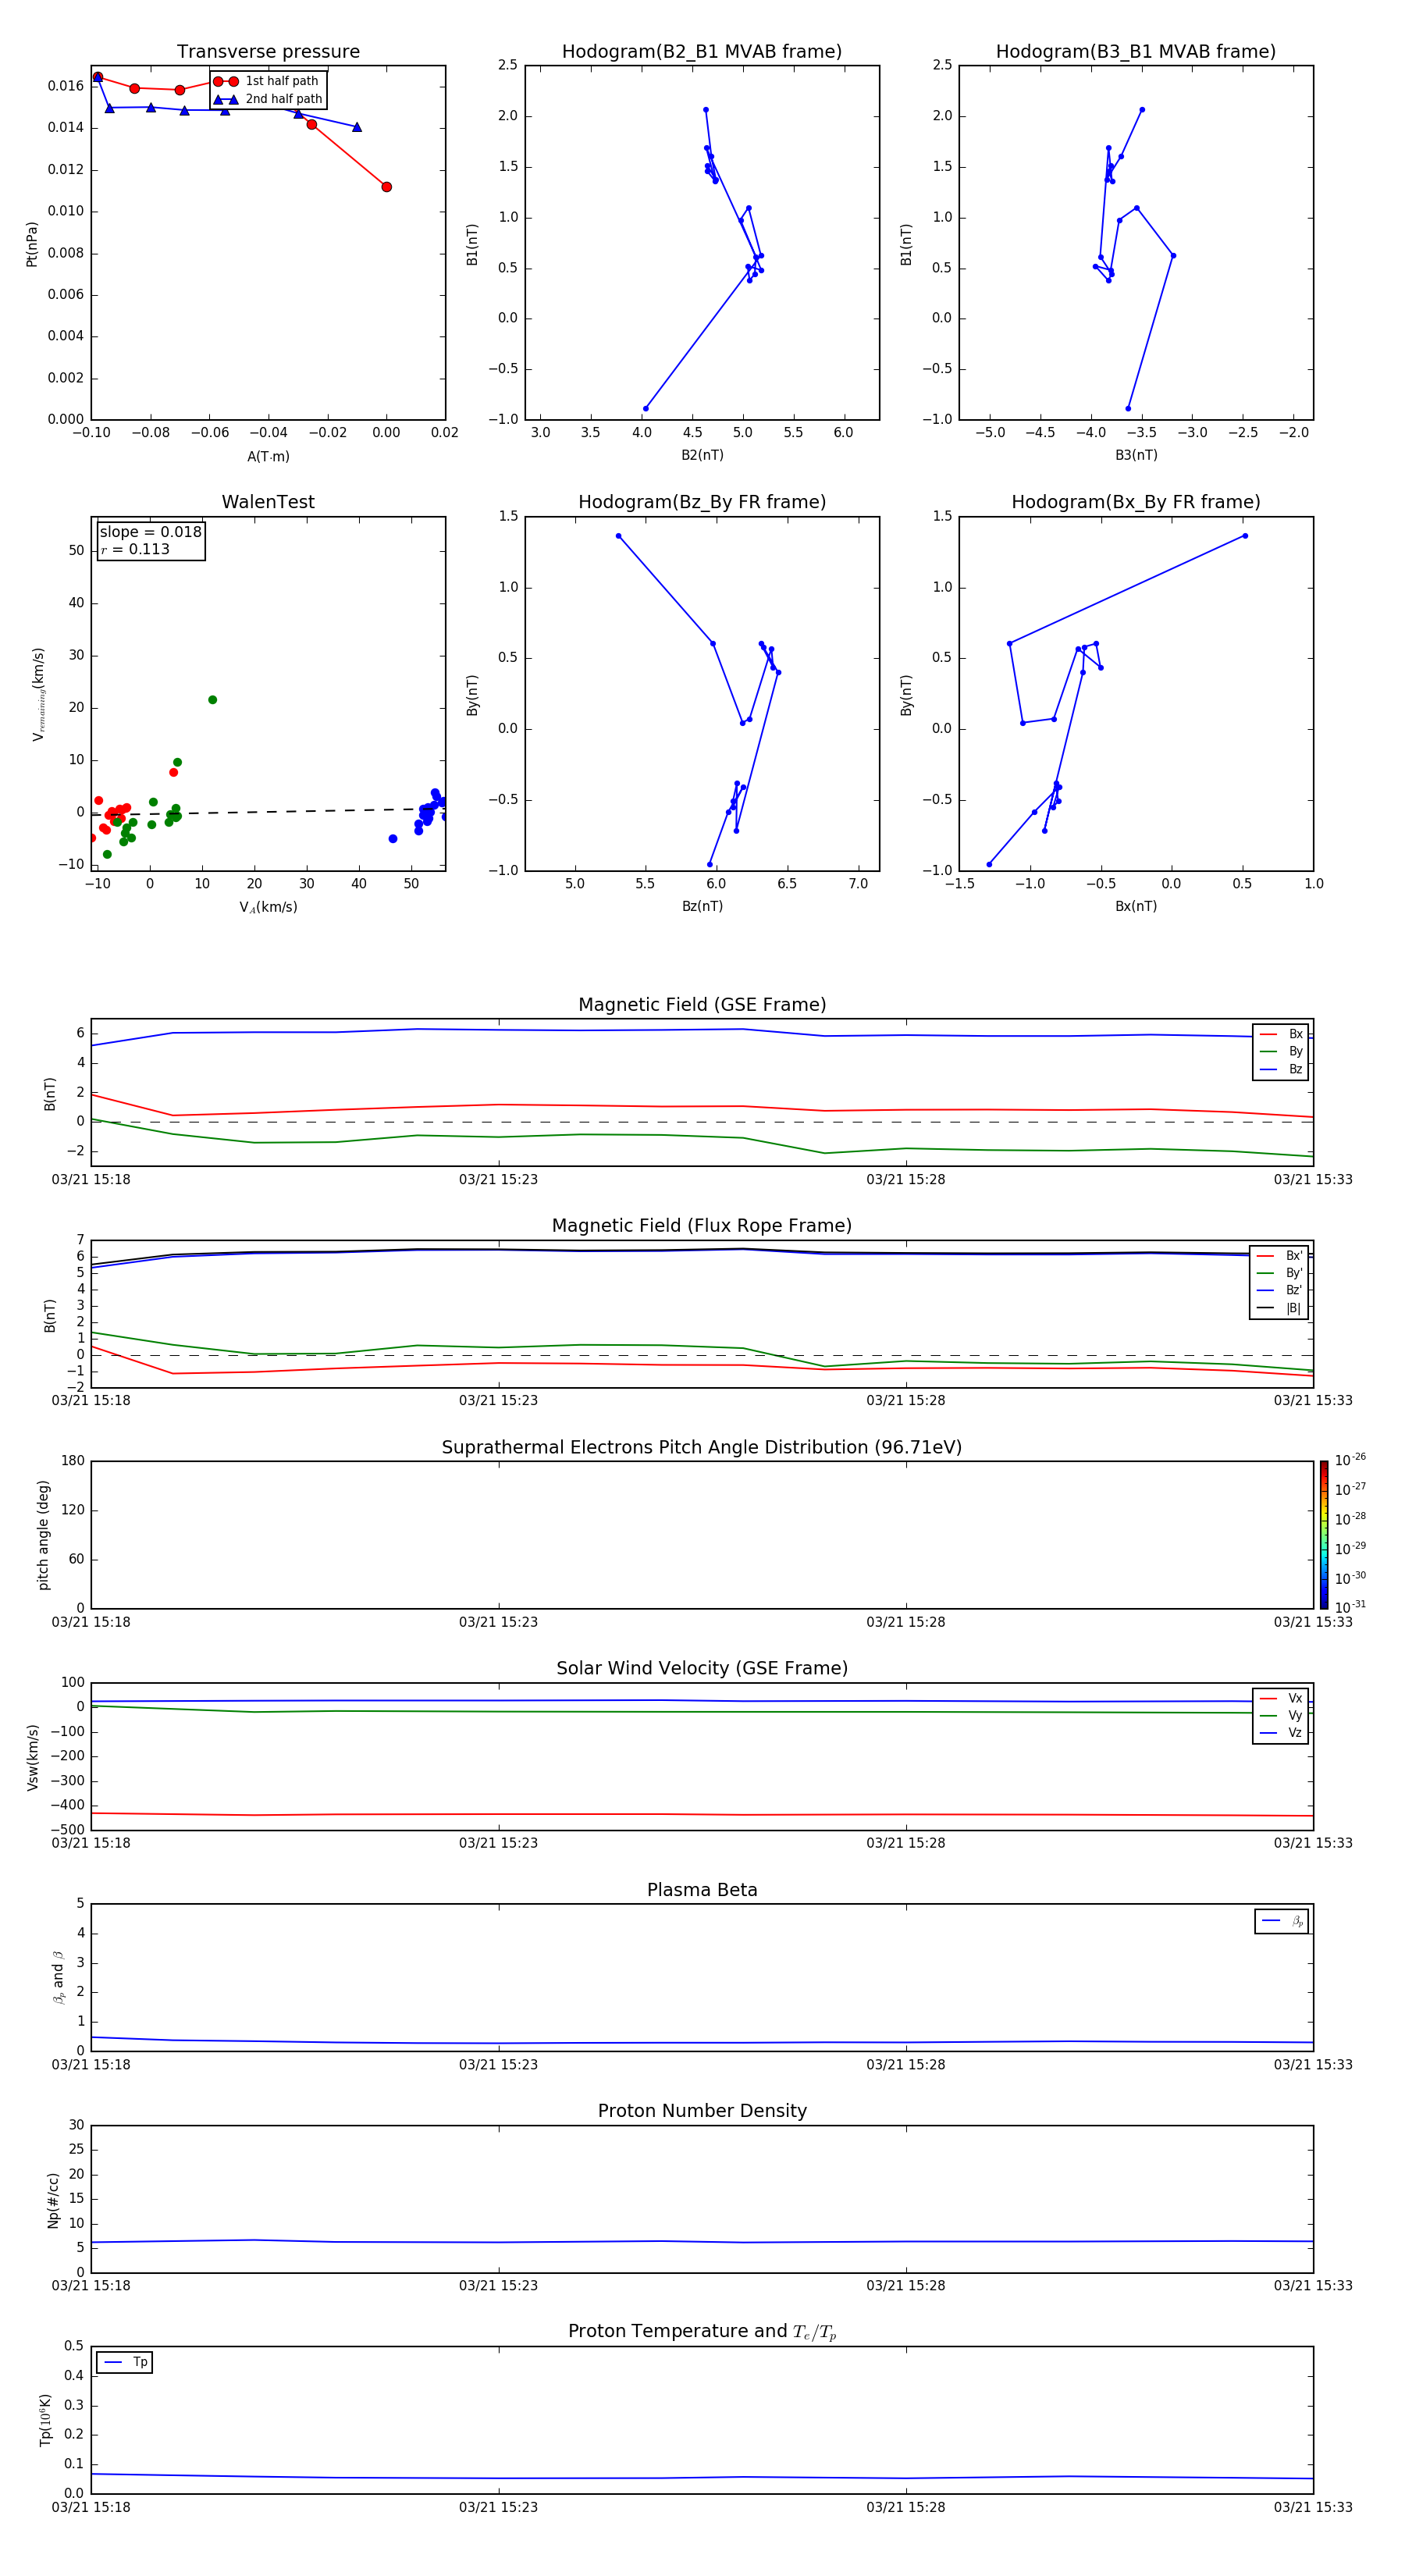1405x2576 pixels.
Task: Click the lowest point in the B2_B1 hodogram
Action: 645,408
